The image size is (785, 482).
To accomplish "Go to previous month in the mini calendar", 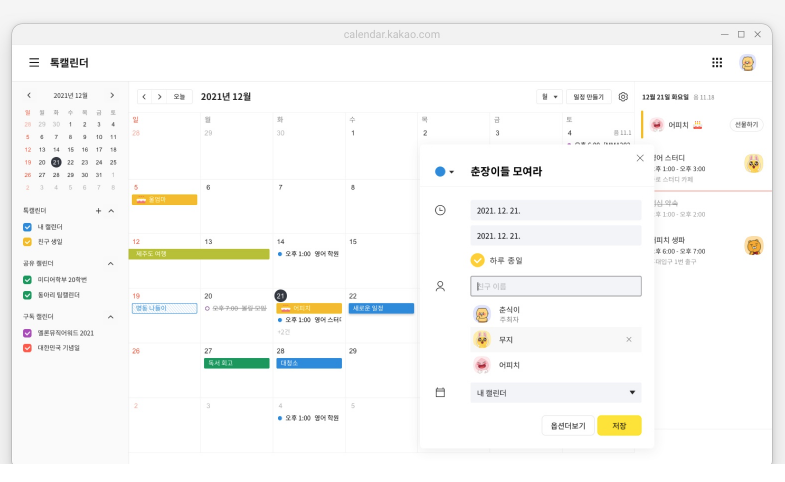I will click(29, 95).
